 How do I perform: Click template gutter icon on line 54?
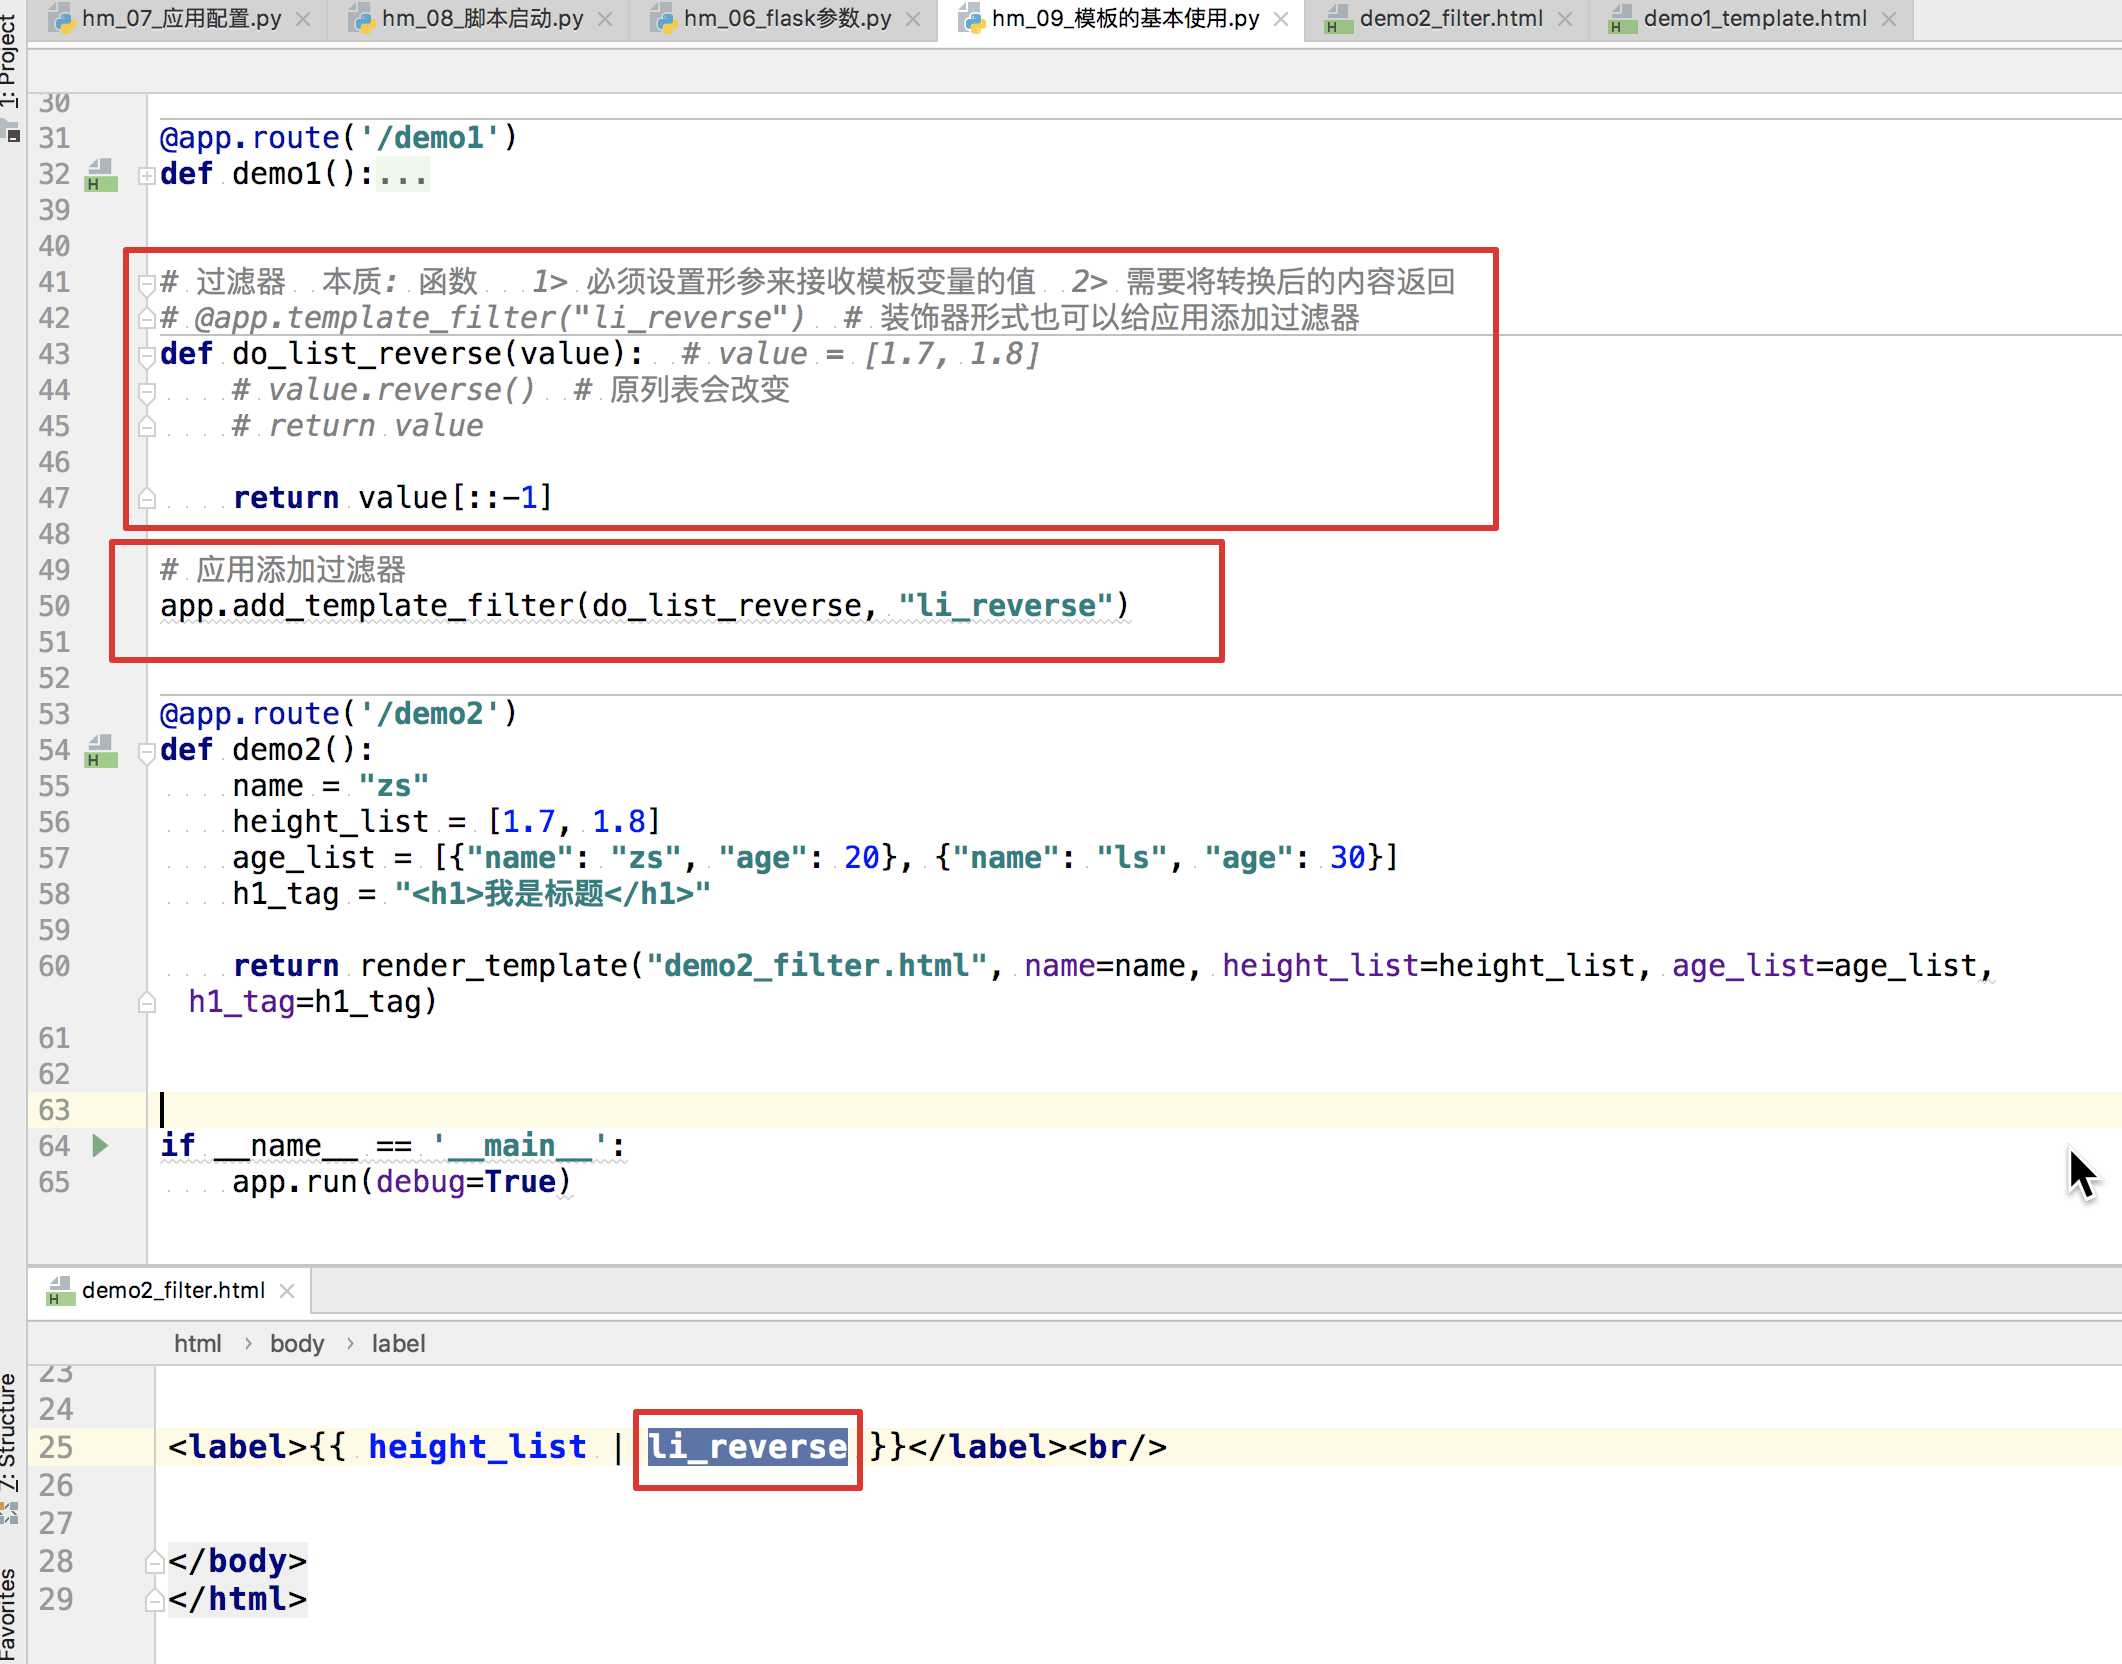click(101, 750)
